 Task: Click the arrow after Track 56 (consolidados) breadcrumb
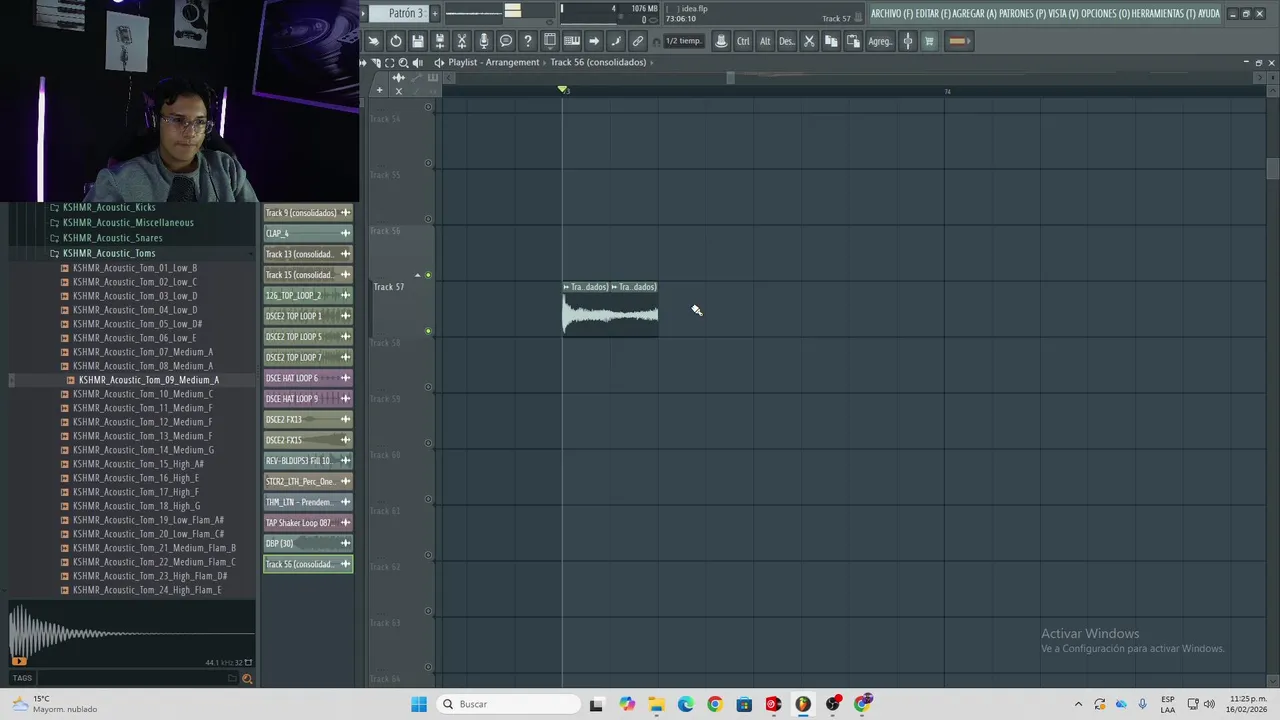coord(652,62)
